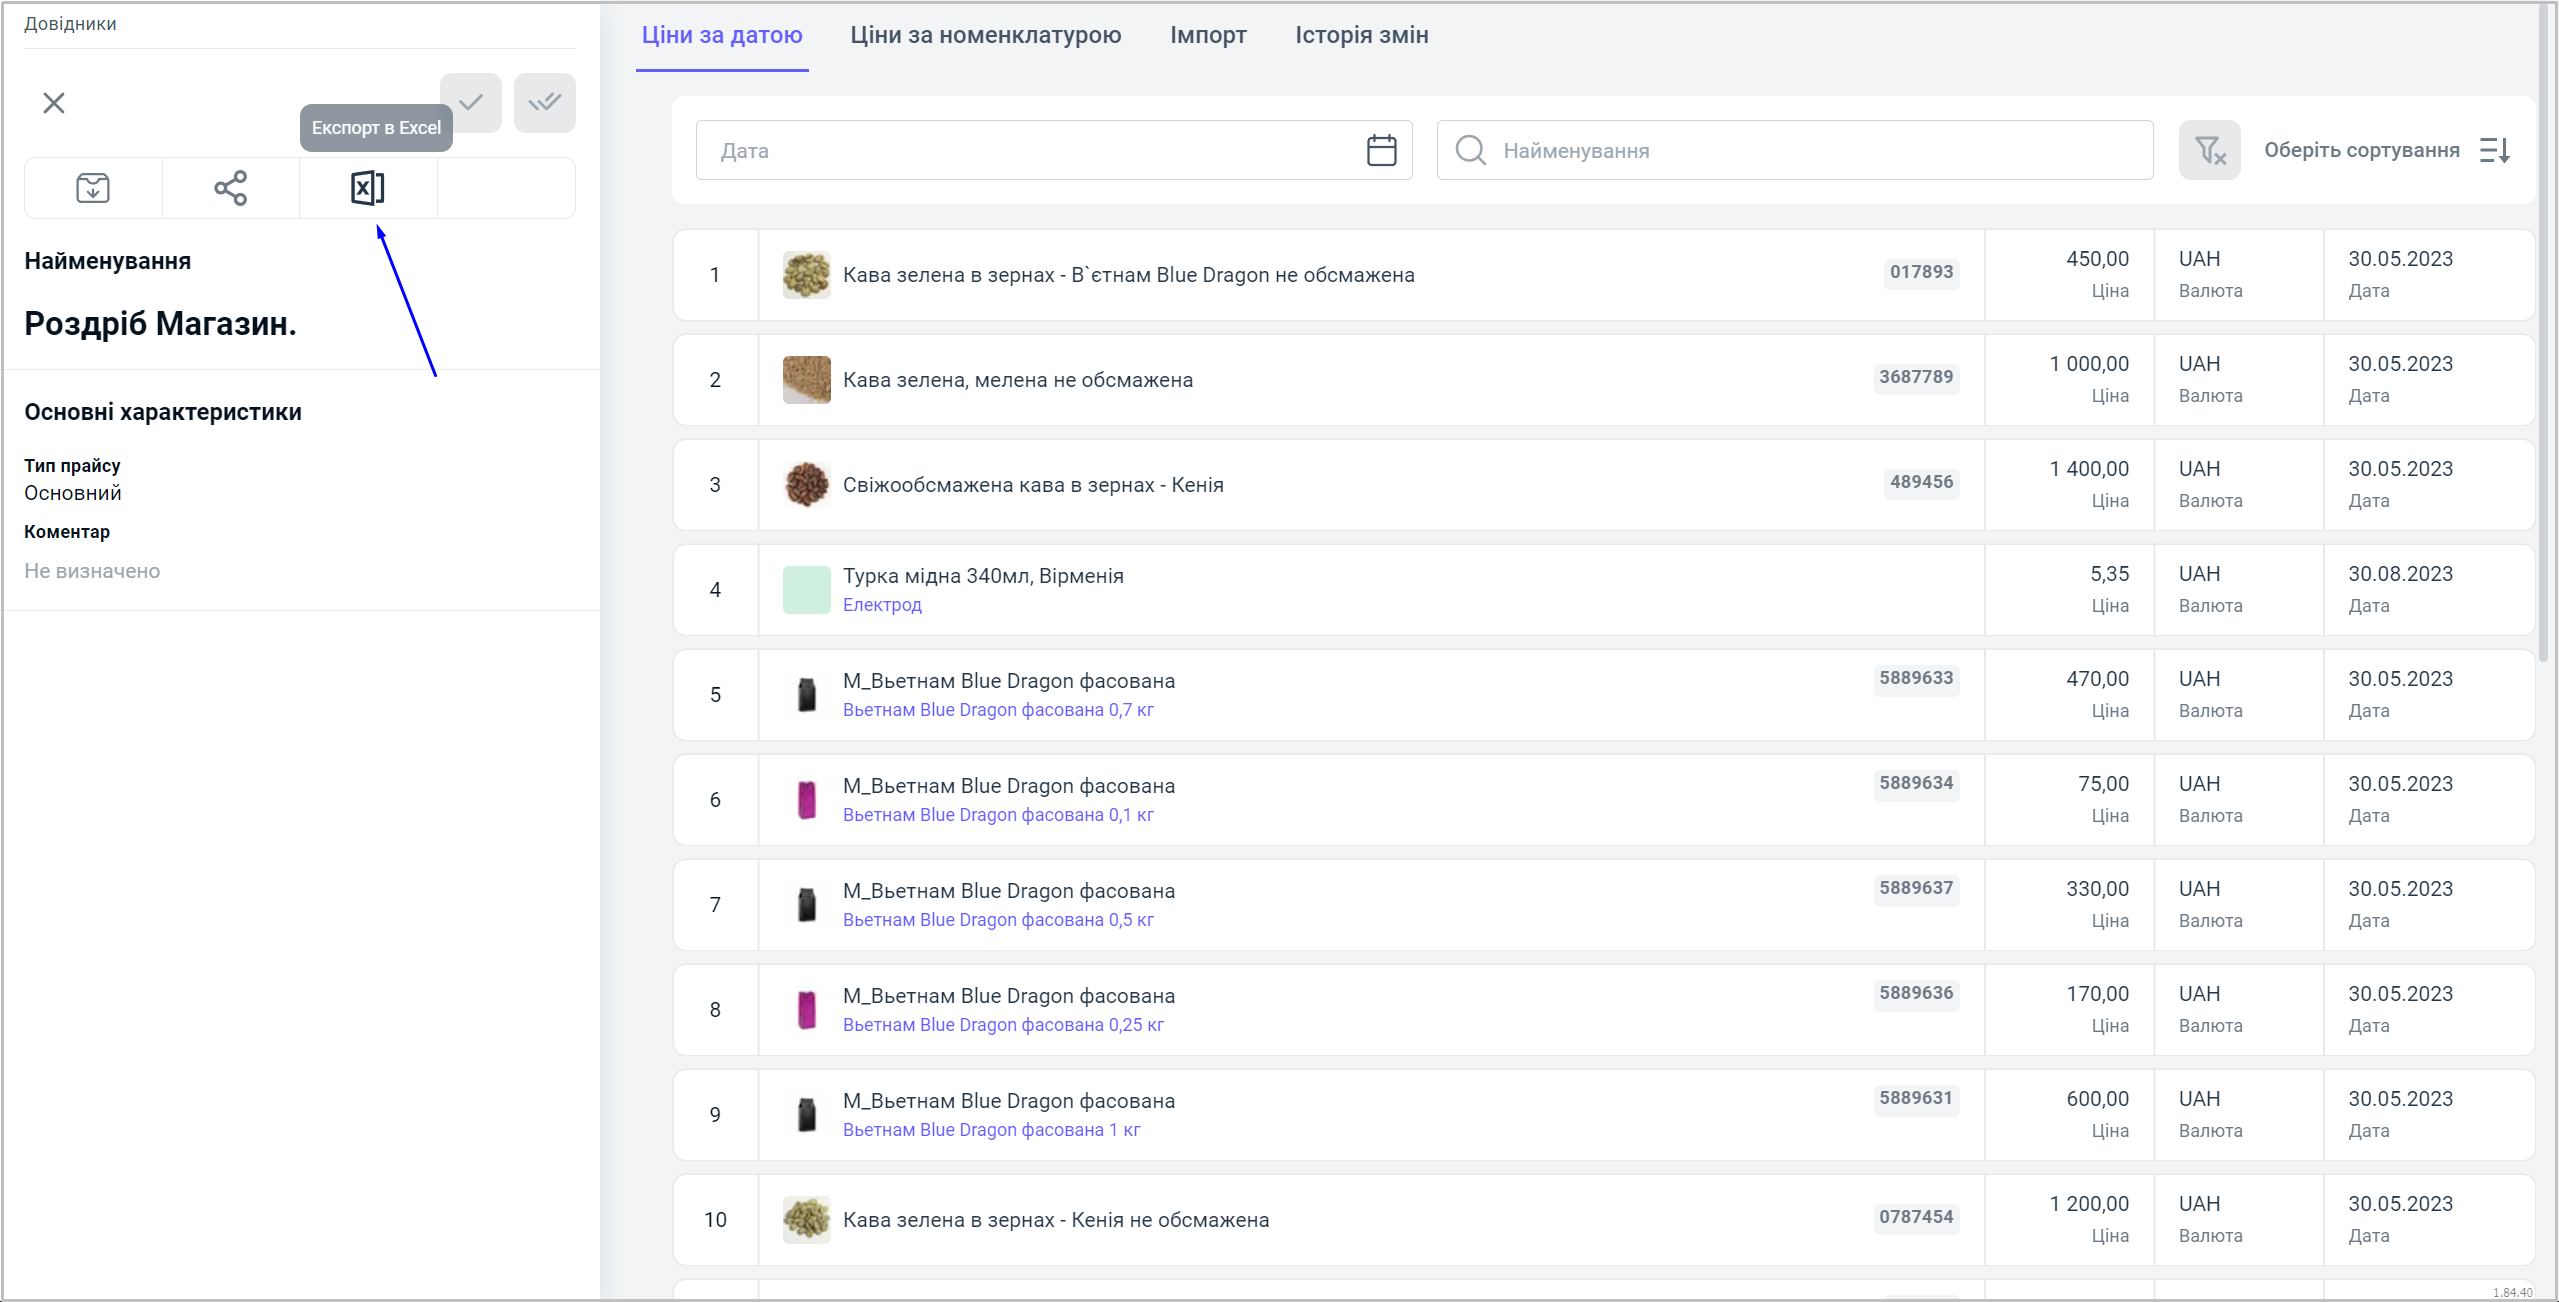2559x1302 pixels.
Task: Click the share icon in left panel
Action: pyautogui.click(x=230, y=188)
